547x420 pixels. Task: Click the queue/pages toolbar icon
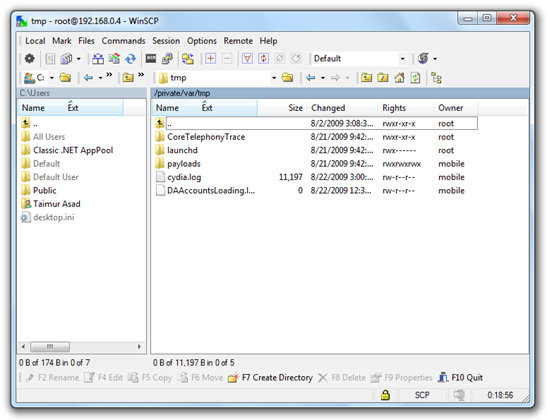point(66,59)
